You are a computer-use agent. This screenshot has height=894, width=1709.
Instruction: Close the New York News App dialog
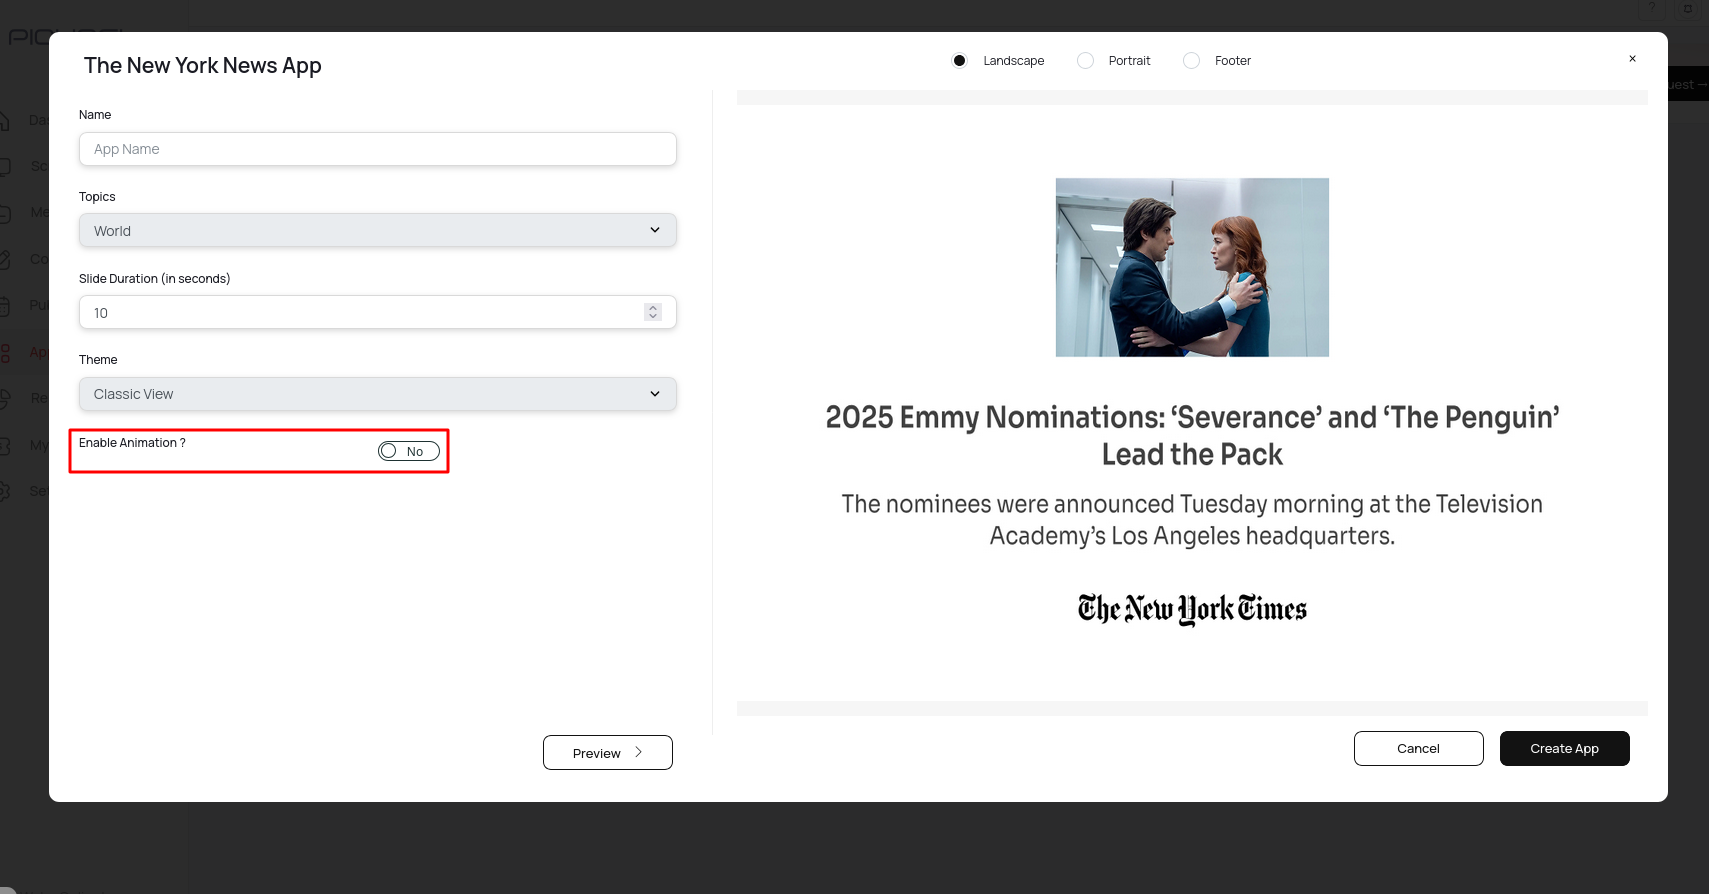tap(1632, 59)
